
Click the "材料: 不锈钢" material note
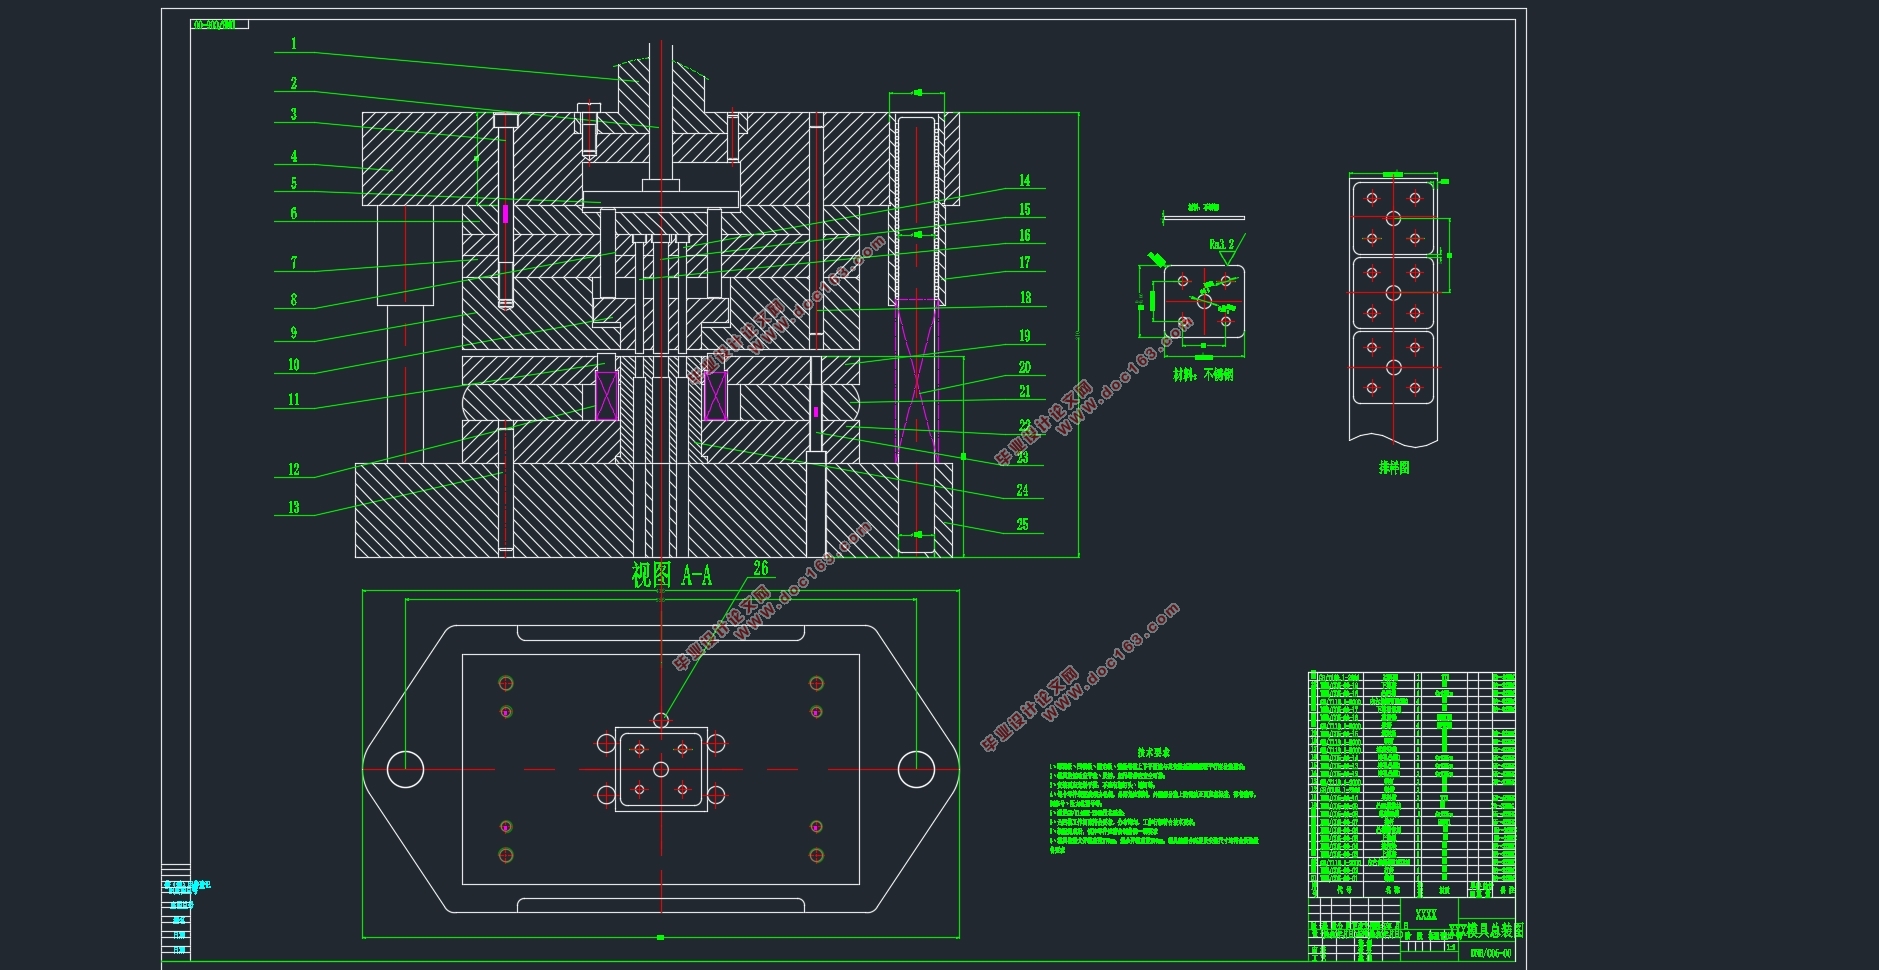1203,375
